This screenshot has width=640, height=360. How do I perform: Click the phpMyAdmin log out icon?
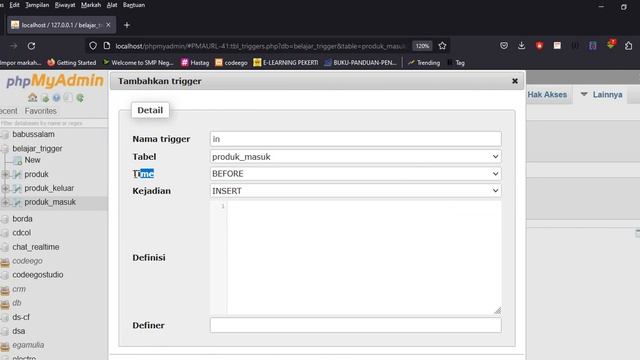pos(45,98)
